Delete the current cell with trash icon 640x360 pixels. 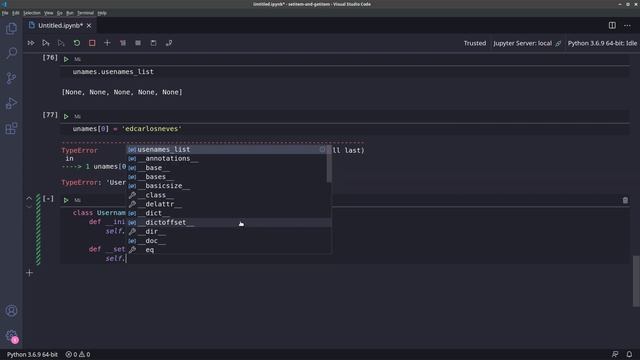(625, 200)
